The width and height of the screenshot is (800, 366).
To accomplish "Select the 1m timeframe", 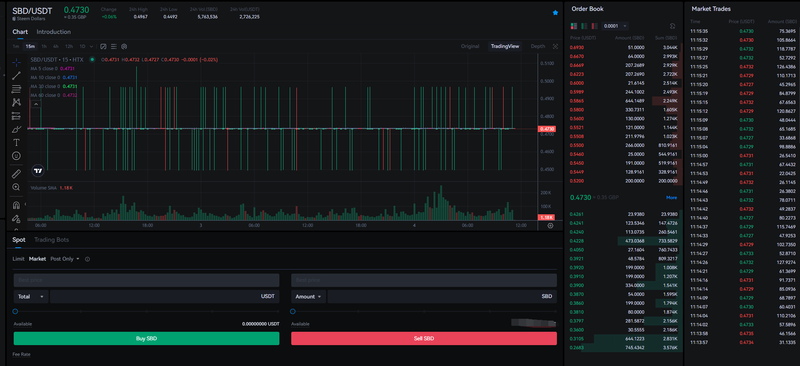I will coord(16,46).
